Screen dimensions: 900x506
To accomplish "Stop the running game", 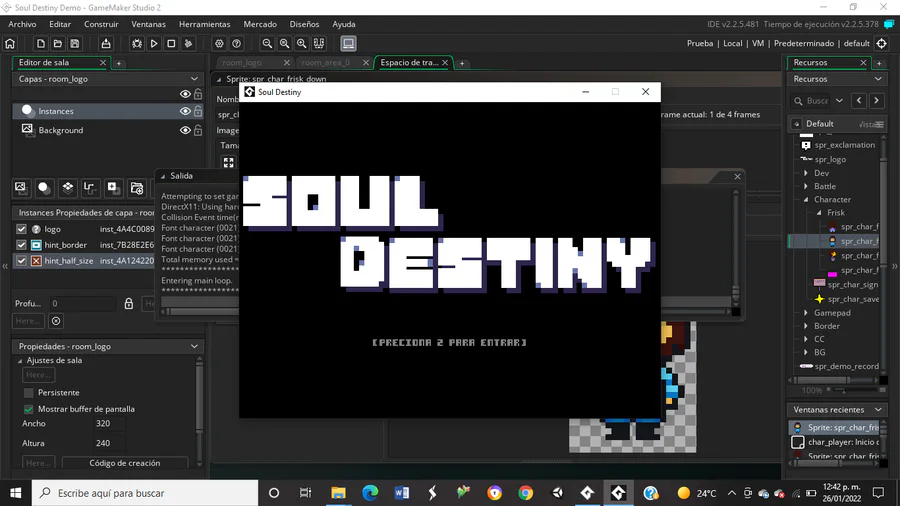I will (x=171, y=44).
